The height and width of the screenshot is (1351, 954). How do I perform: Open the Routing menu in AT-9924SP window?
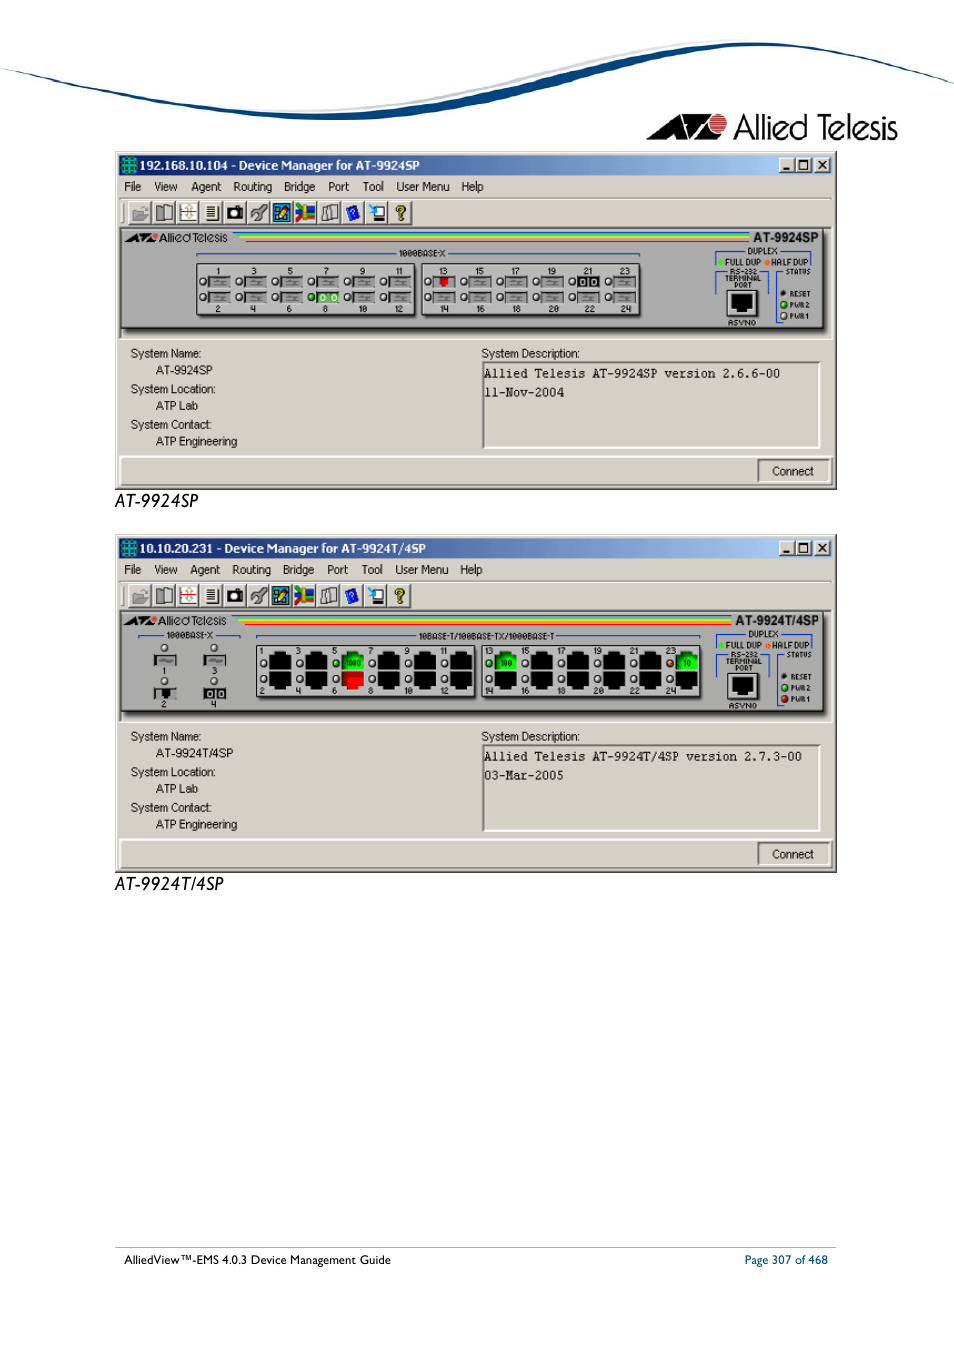253,187
